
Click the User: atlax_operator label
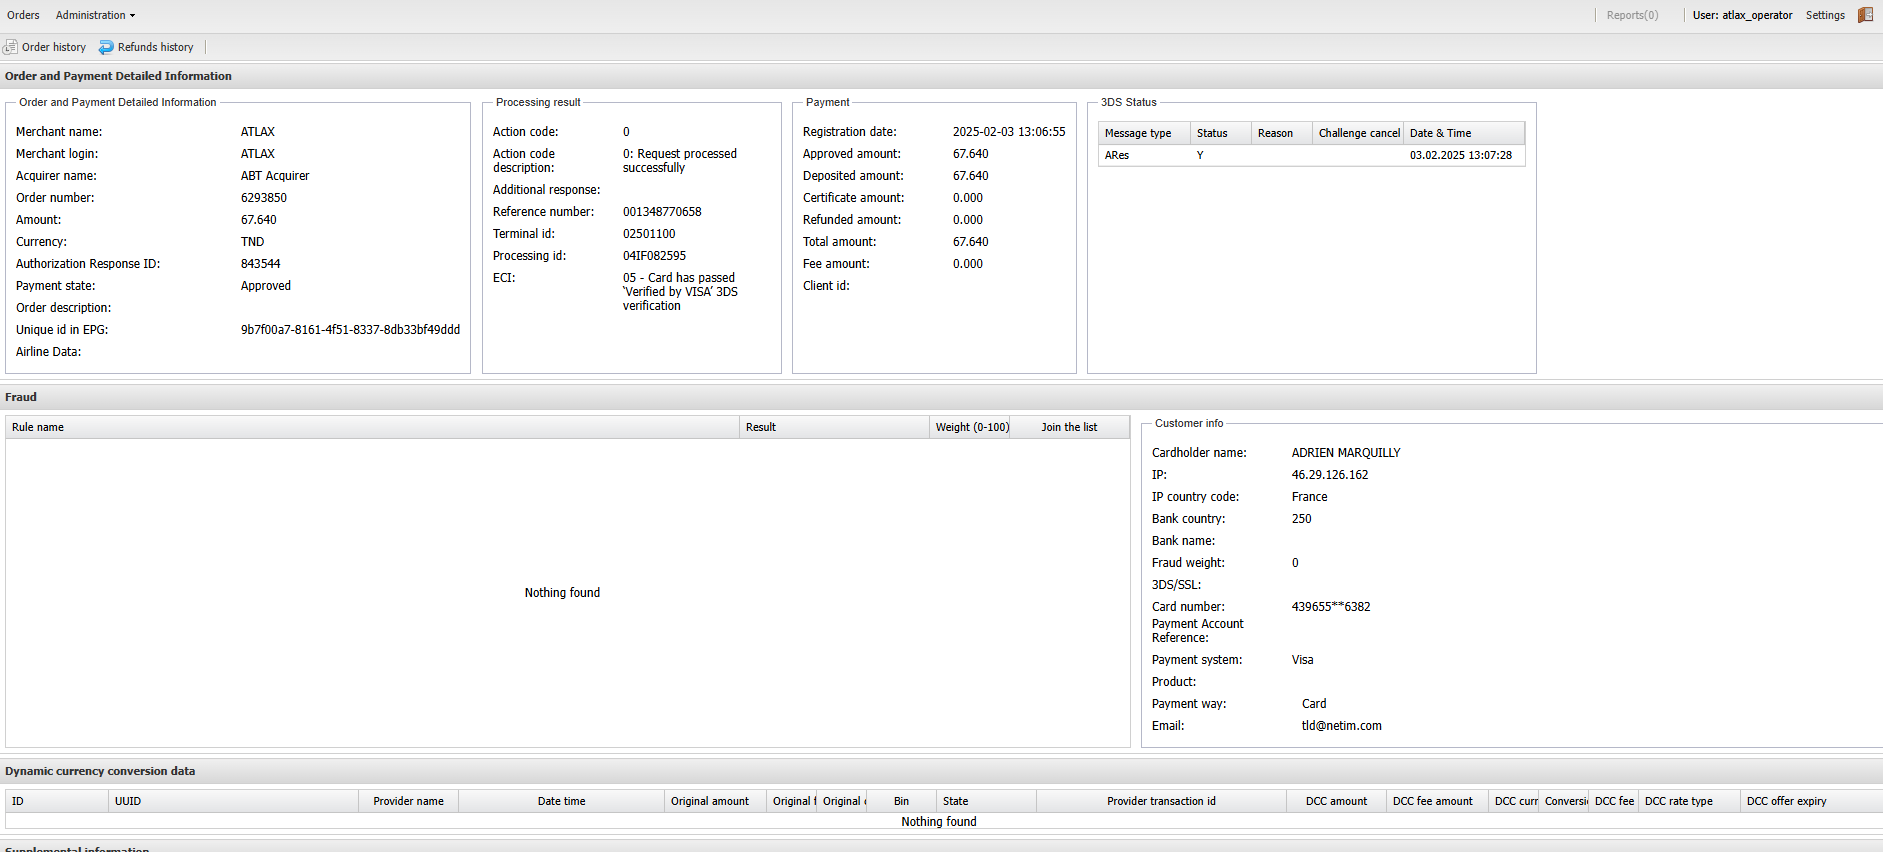point(1742,15)
